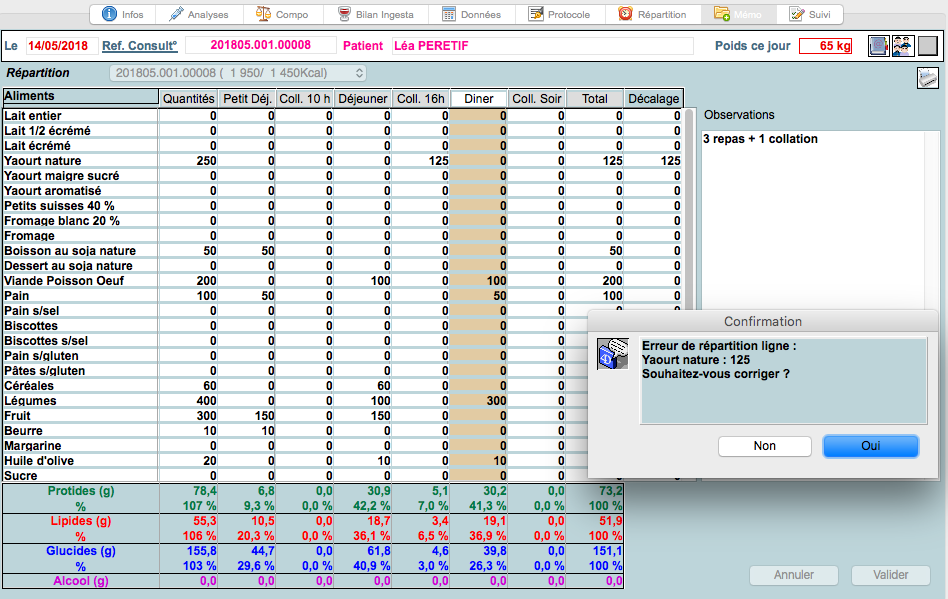Click the table vertical scrollbar
This screenshot has width=948, height=599.
(x=689, y=209)
